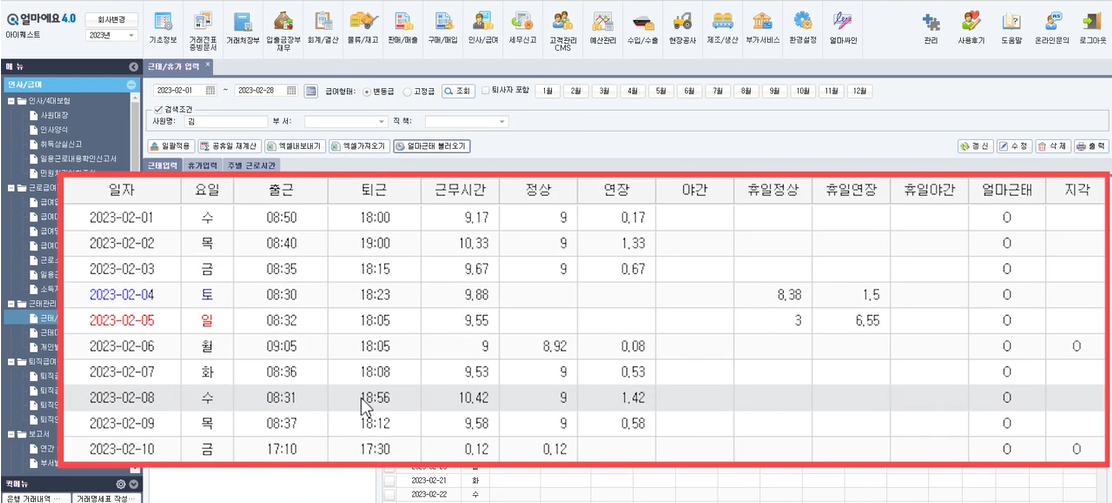The height and width of the screenshot is (503, 1112).
Task: Open the 제조/생산 module
Action: point(723,27)
